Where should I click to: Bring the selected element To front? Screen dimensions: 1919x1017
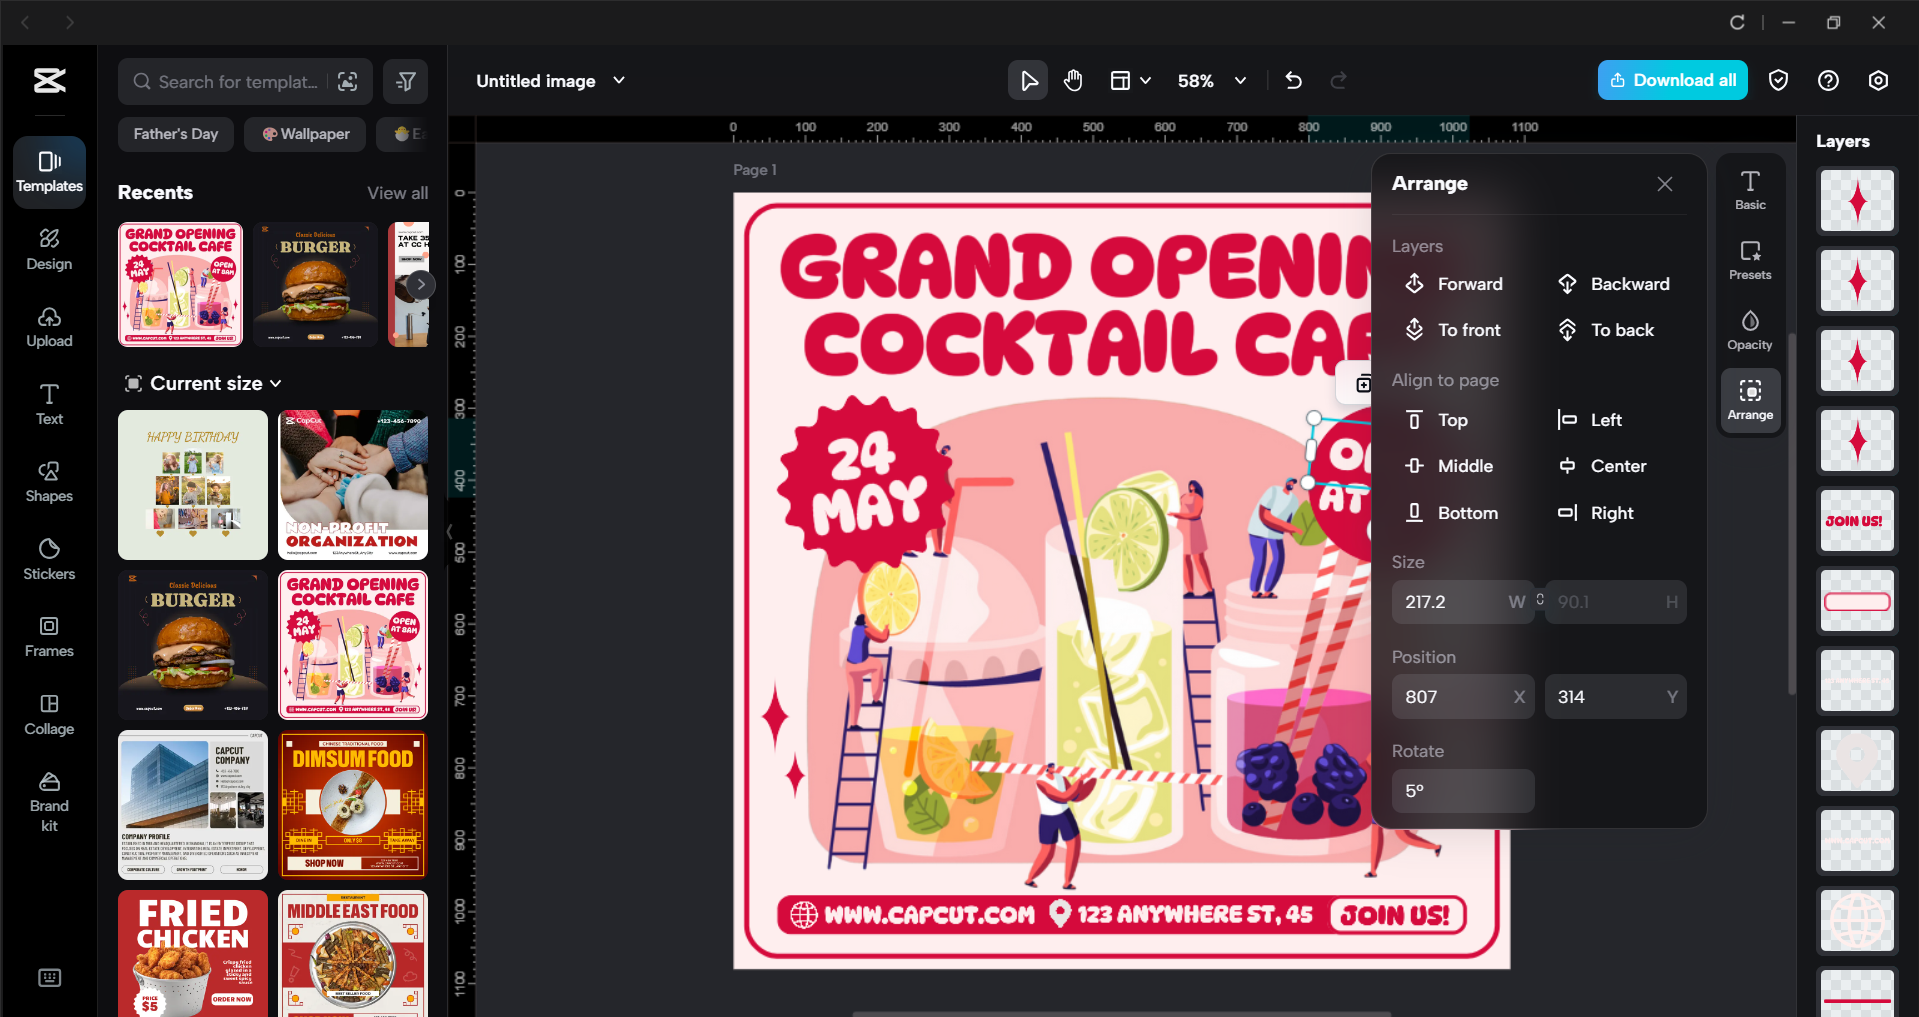click(x=1466, y=329)
